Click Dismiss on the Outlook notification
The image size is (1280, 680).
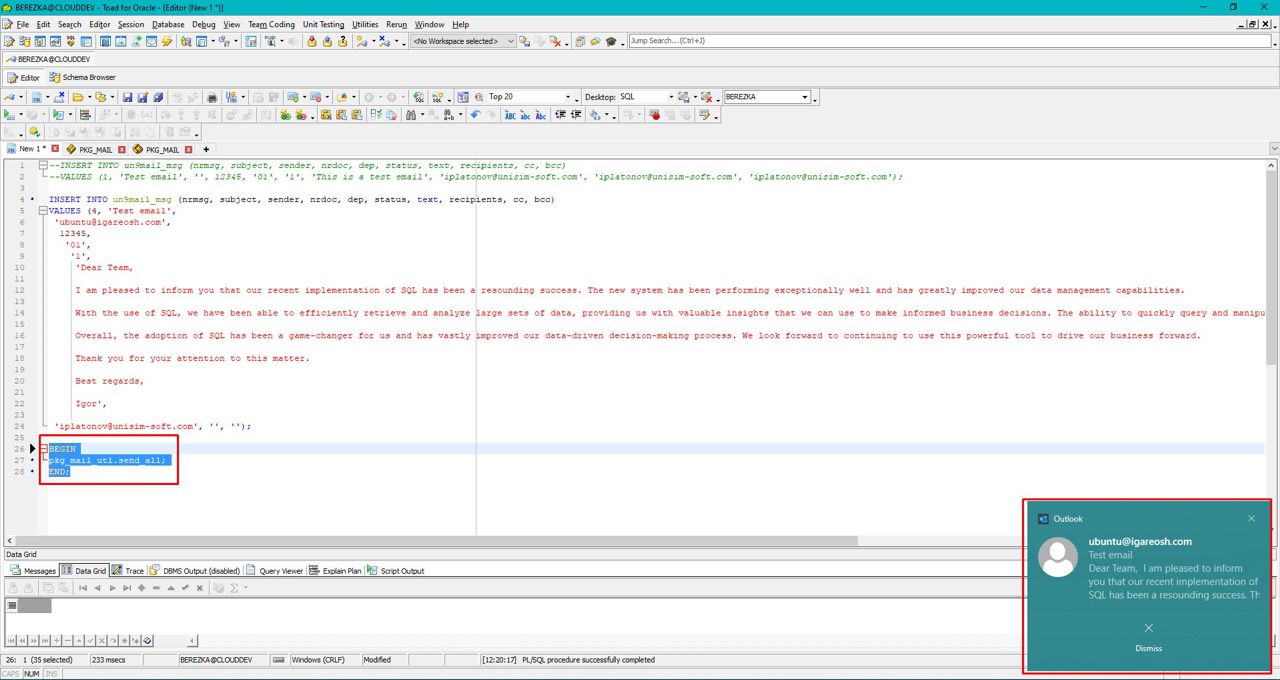(1148, 648)
